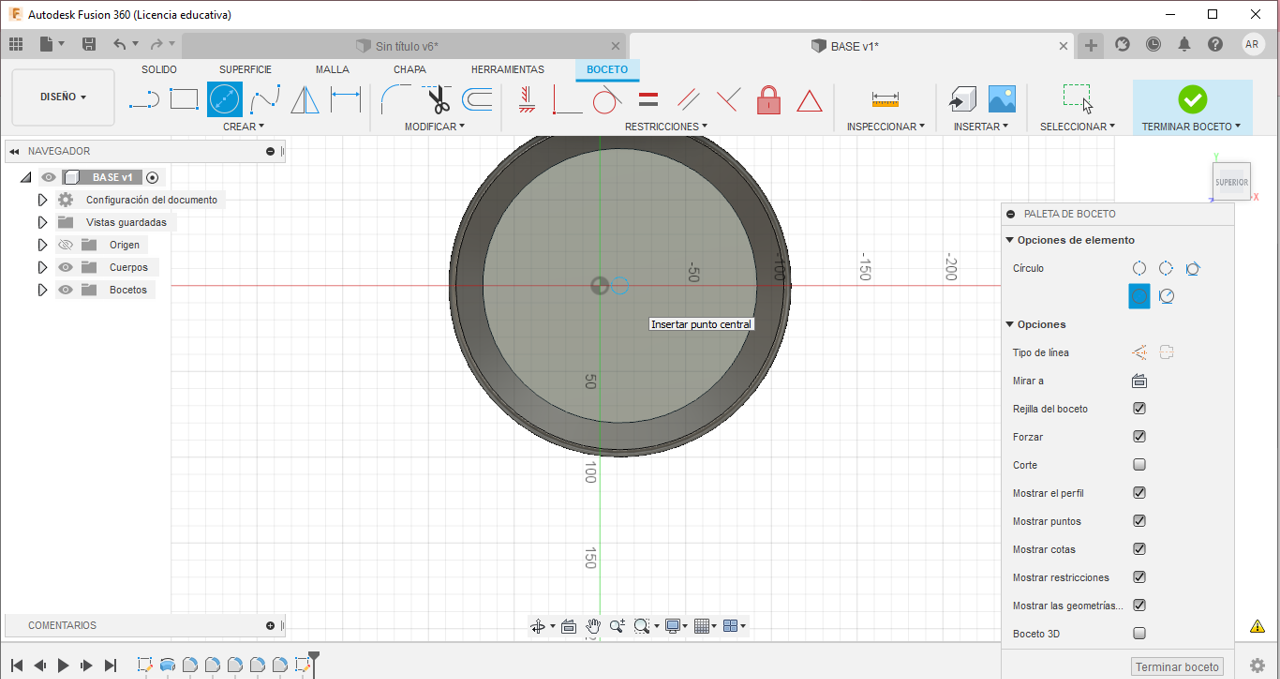Viewport: 1280px width, 679px height.
Task: Toggle Mostrar restricciones checkbox
Action: (x=1139, y=577)
